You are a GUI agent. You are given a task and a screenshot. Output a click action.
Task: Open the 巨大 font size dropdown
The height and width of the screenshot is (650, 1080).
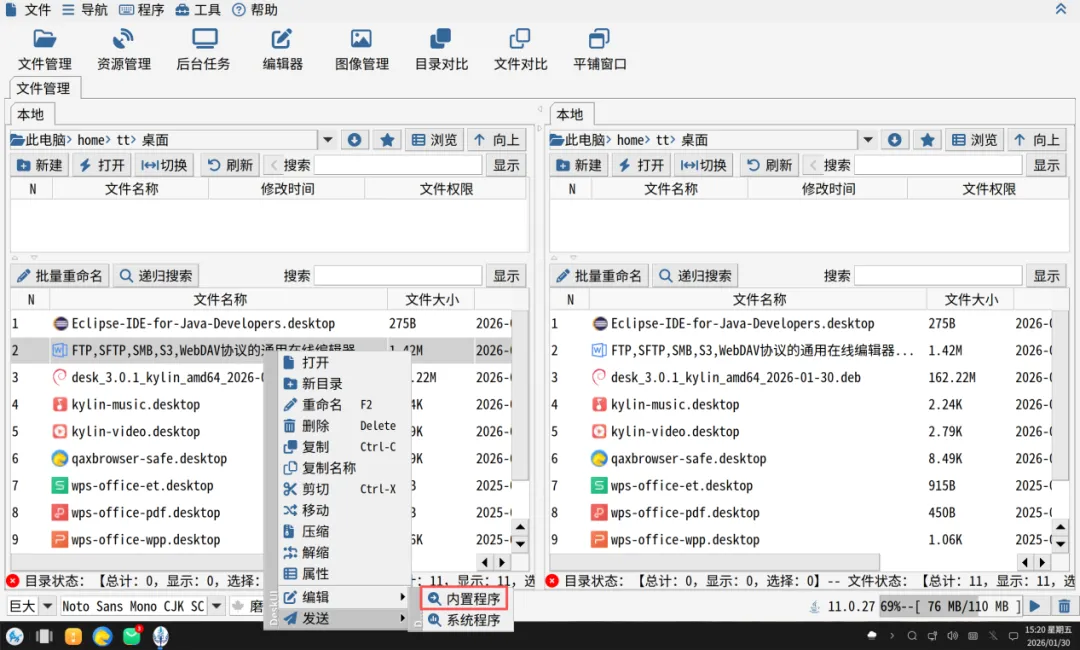pos(48,607)
